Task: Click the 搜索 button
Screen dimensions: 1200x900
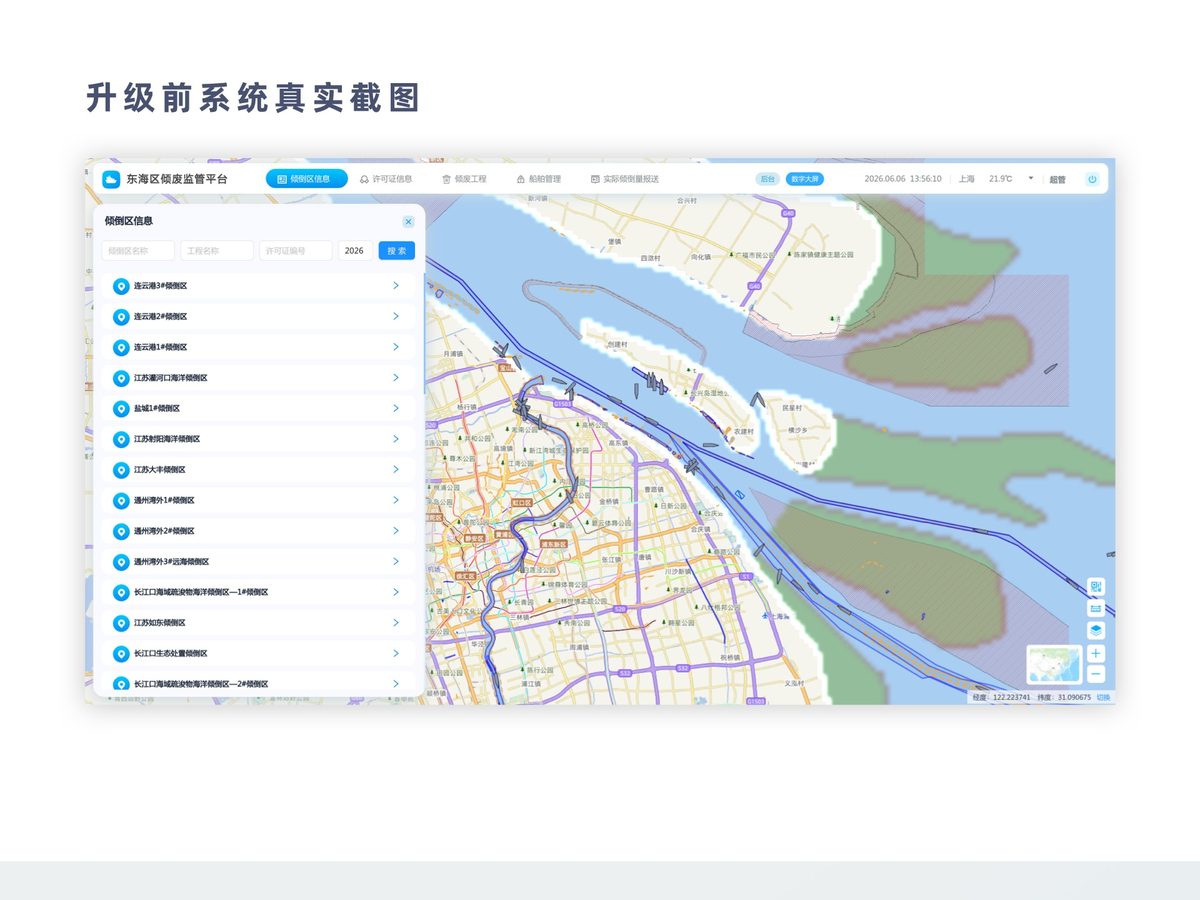Action: click(396, 251)
